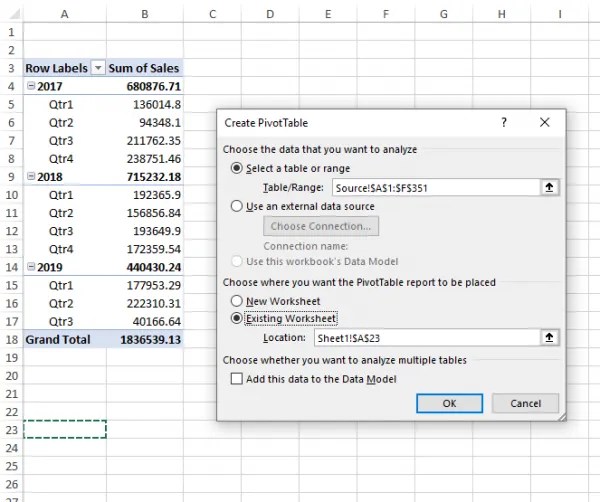The height and width of the screenshot is (502, 600).
Task: Click inside the Table/Range input field
Action: tap(436, 187)
